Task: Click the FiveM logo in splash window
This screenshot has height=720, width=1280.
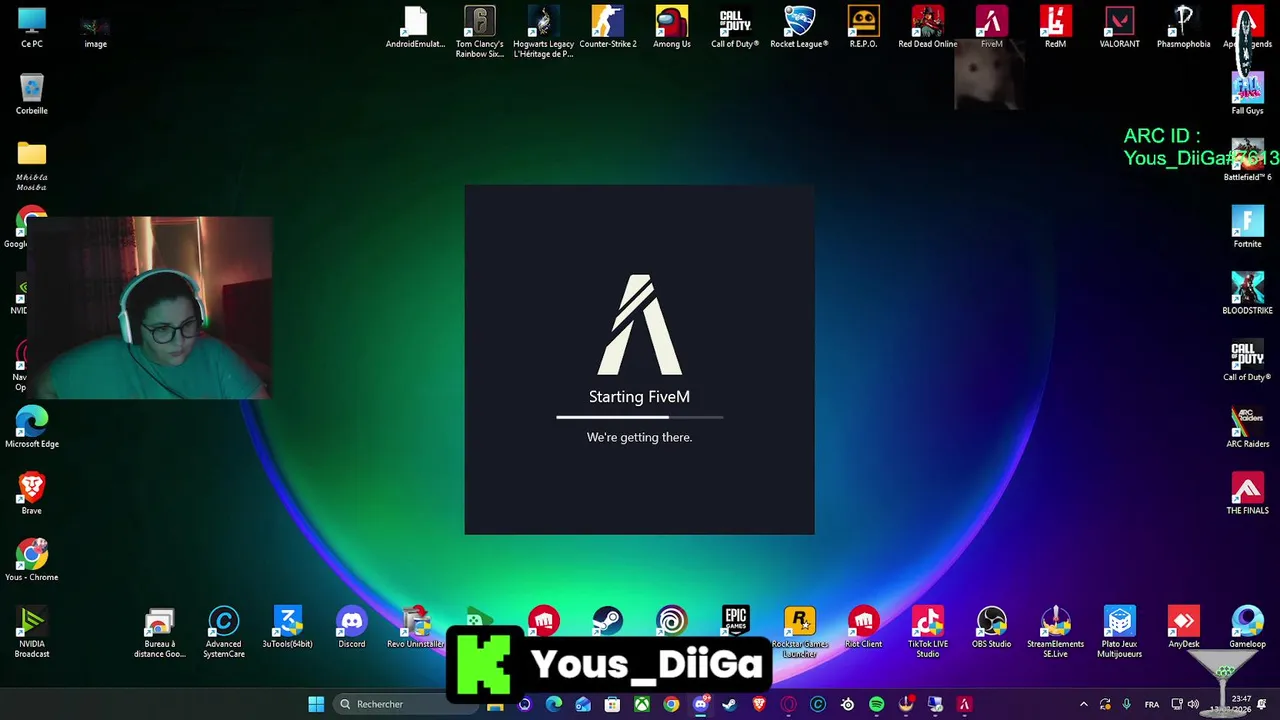Action: click(640, 325)
